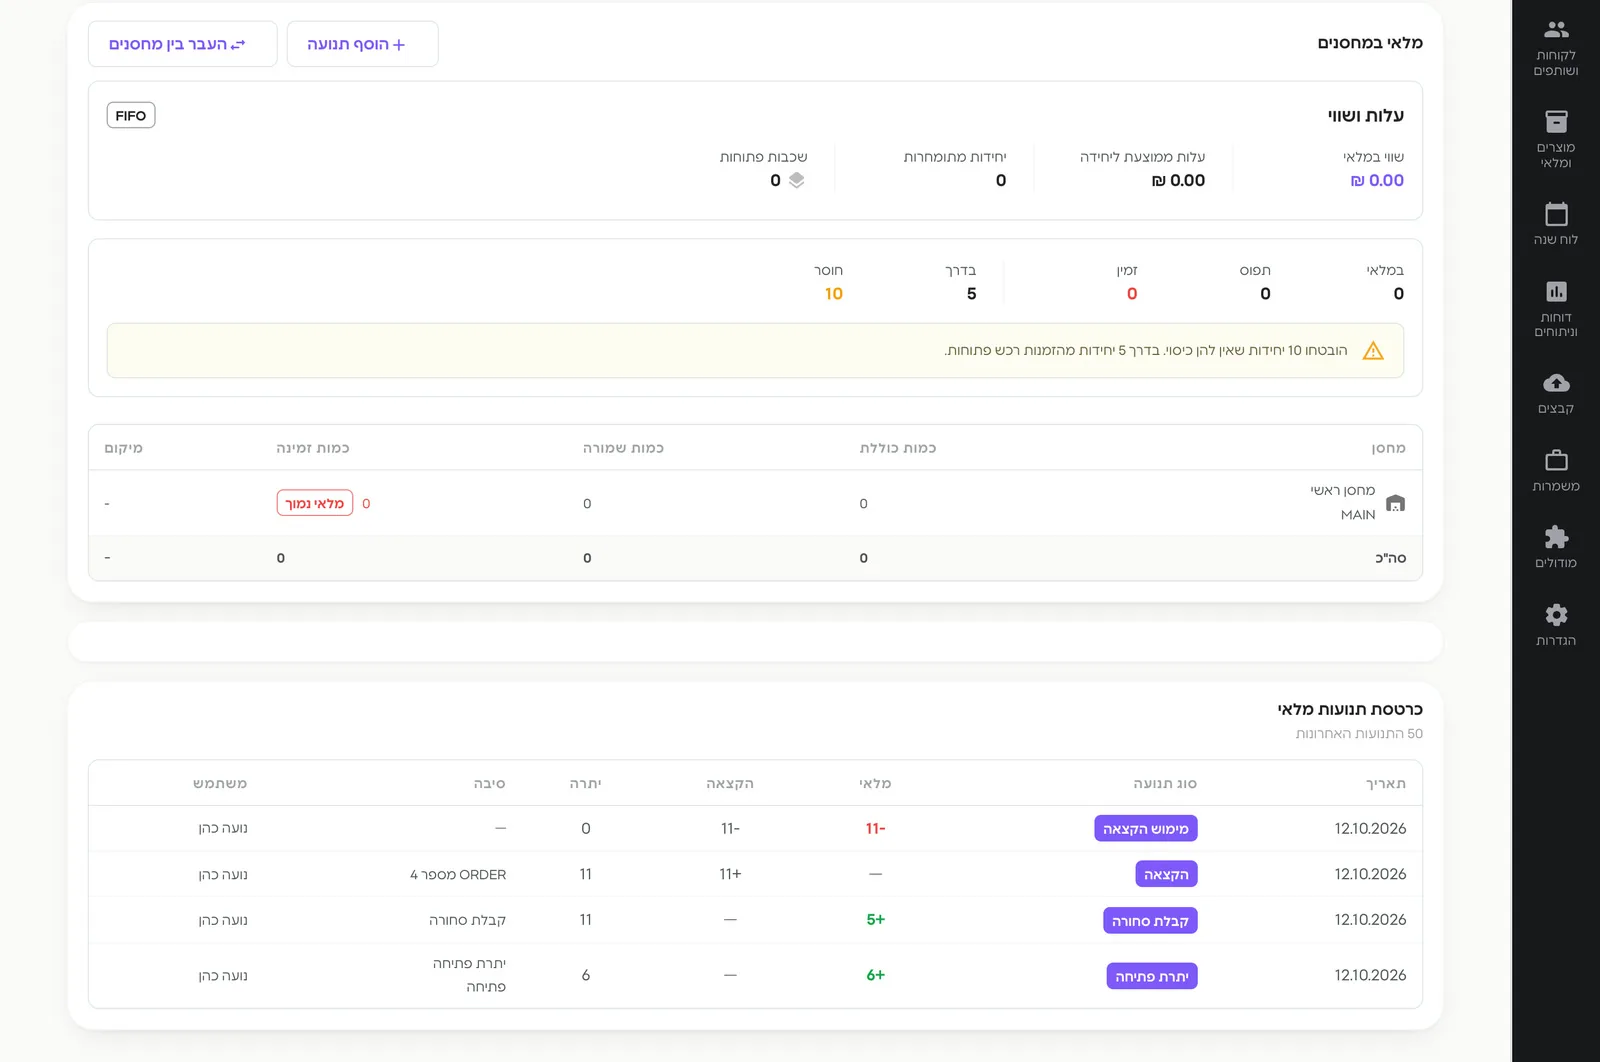
Task: Click the FIFO costing method badge
Action: click(x=131, y=115)
